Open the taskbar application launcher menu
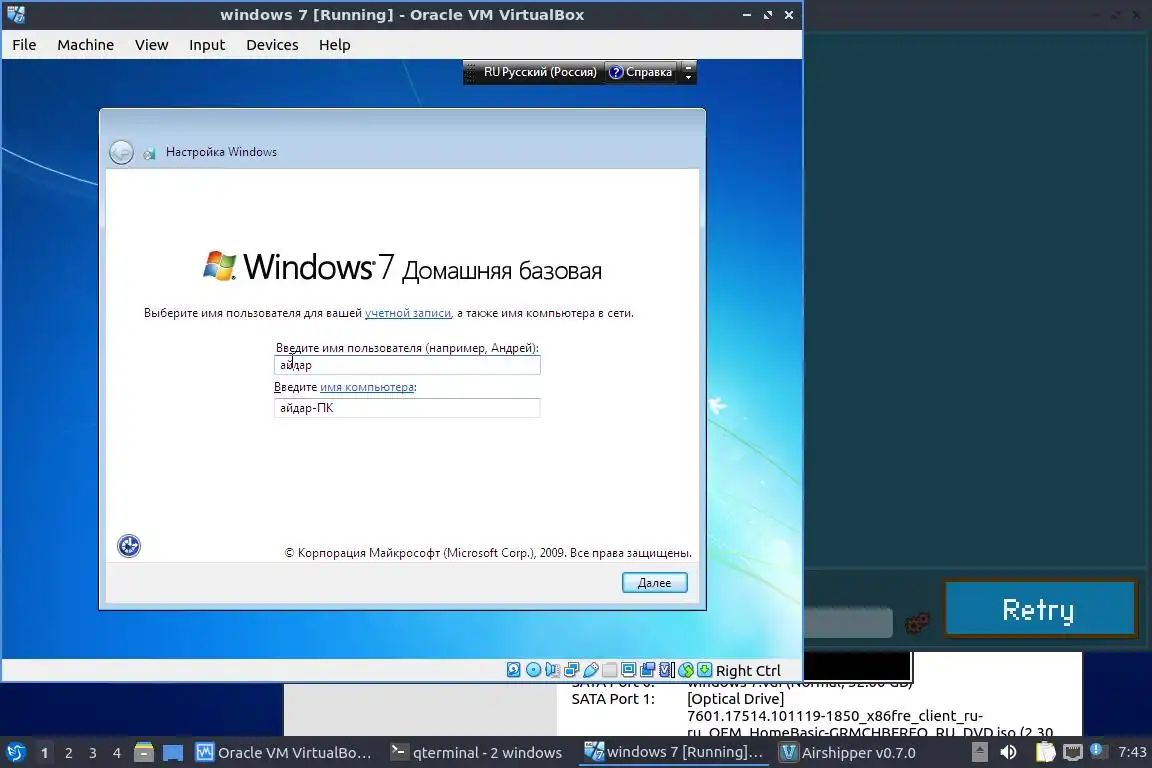This screenshot has height=768, width=1152. [x=15, y=752]
